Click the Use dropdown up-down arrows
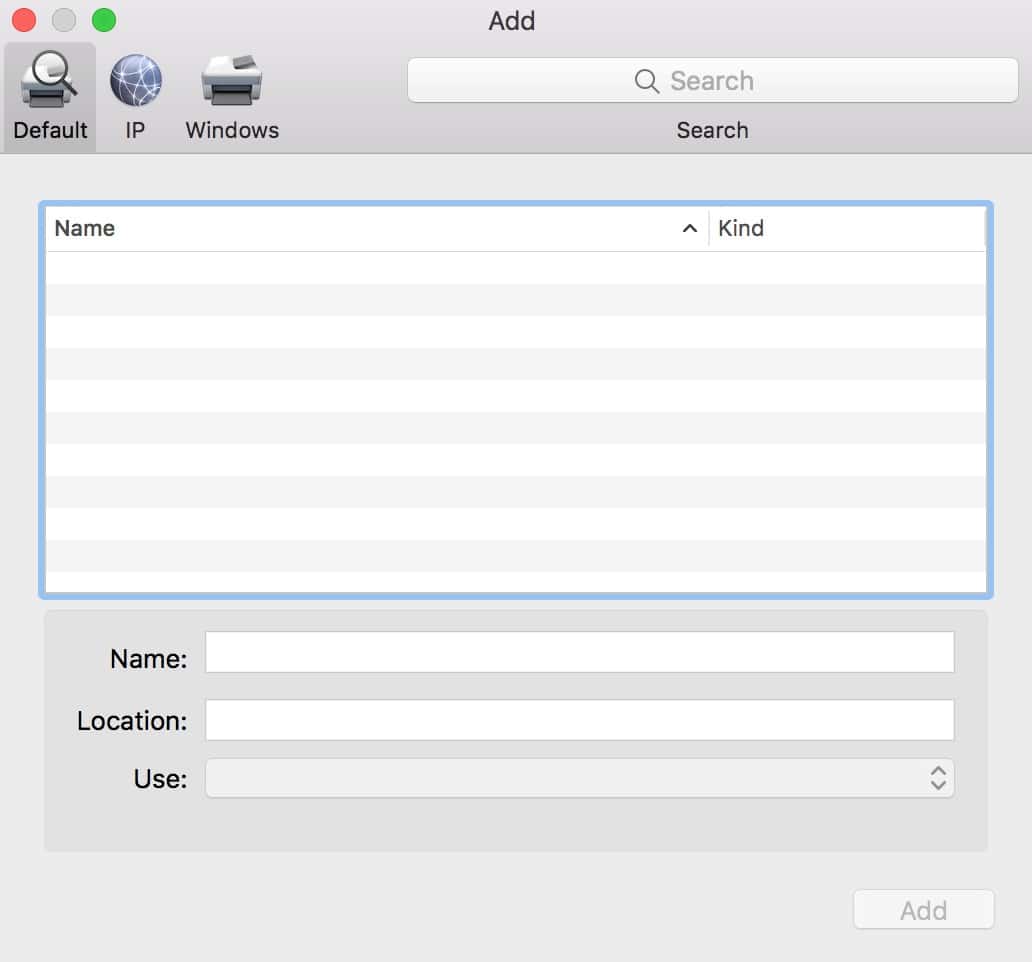 pyautogui.click(x=938, y=778)
